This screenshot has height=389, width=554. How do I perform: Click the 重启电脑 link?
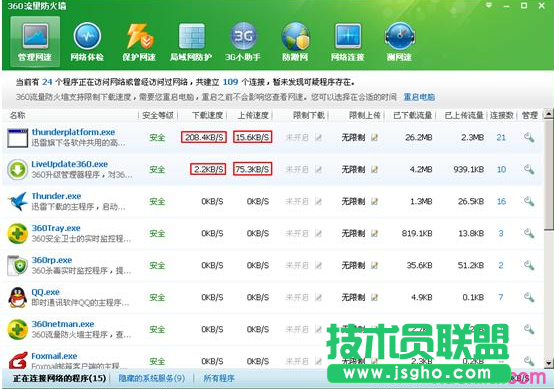(x=419, y=97)
